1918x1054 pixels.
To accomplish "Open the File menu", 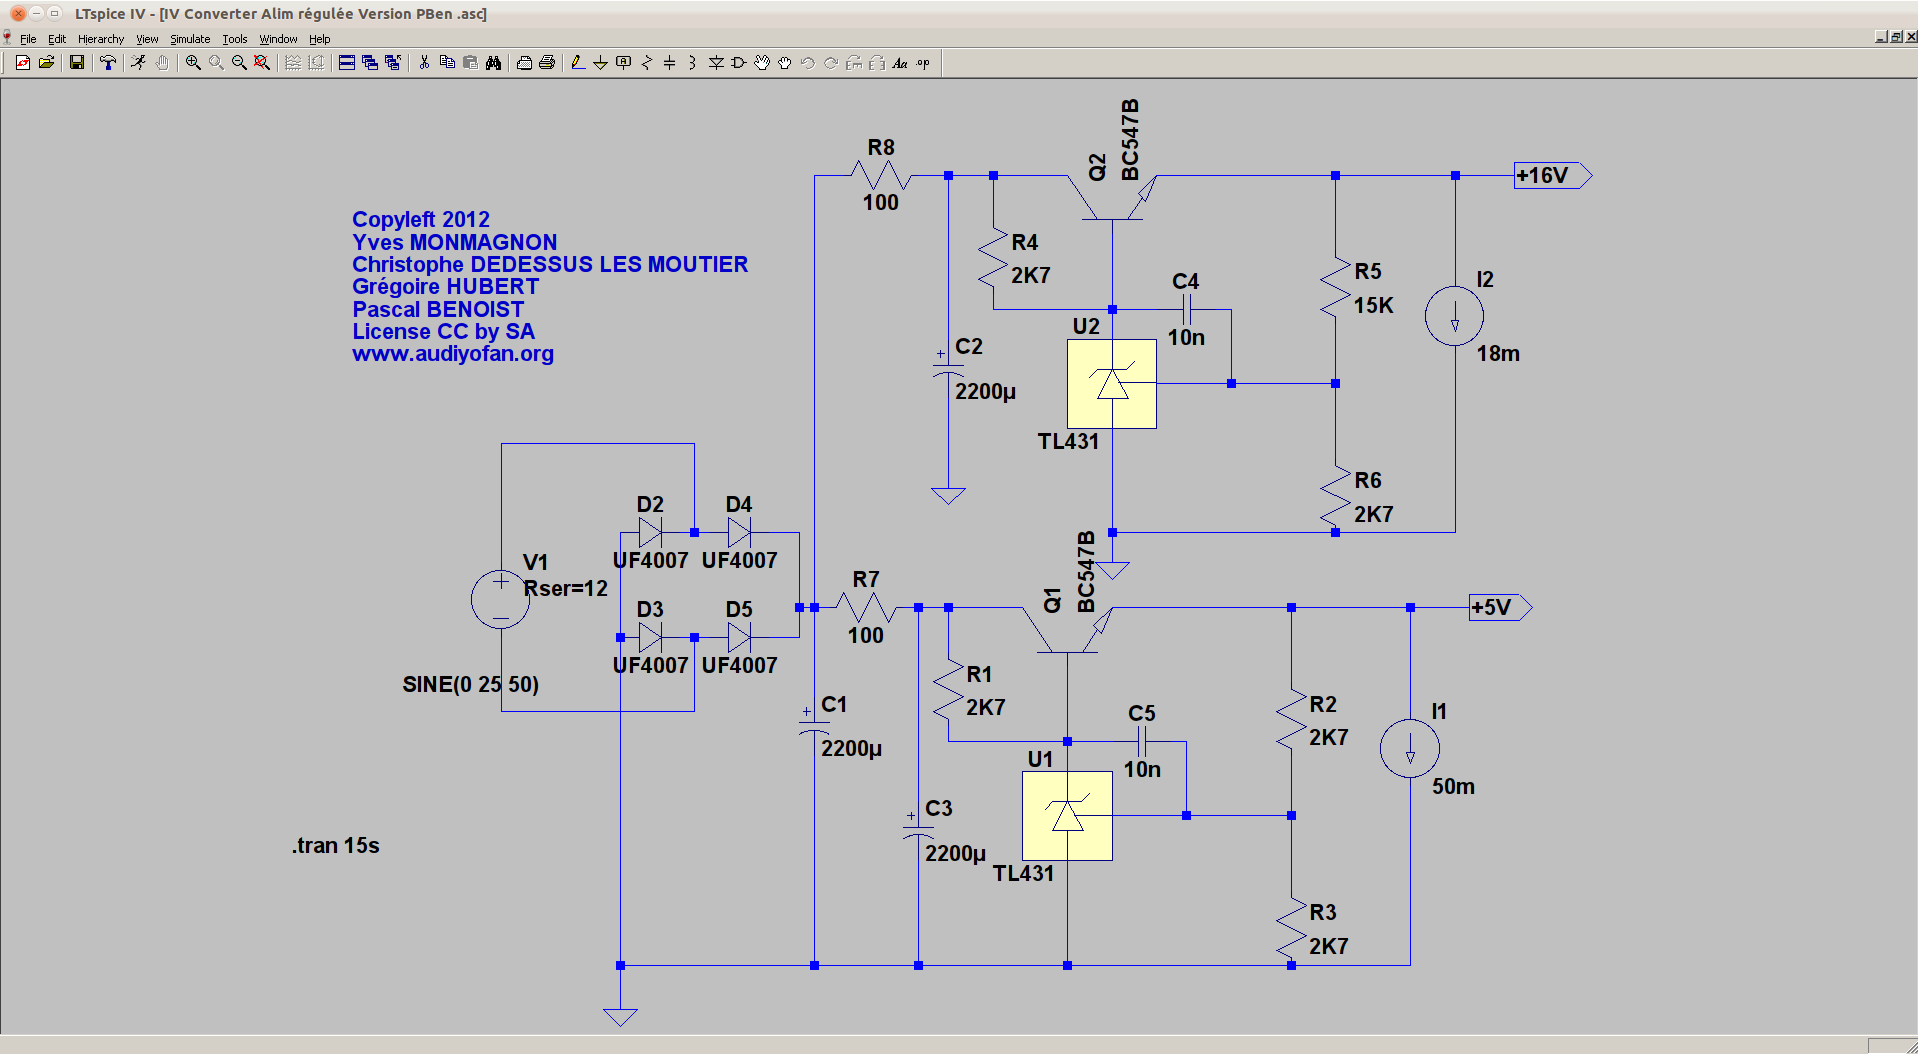I will click(x=28, y=39).
